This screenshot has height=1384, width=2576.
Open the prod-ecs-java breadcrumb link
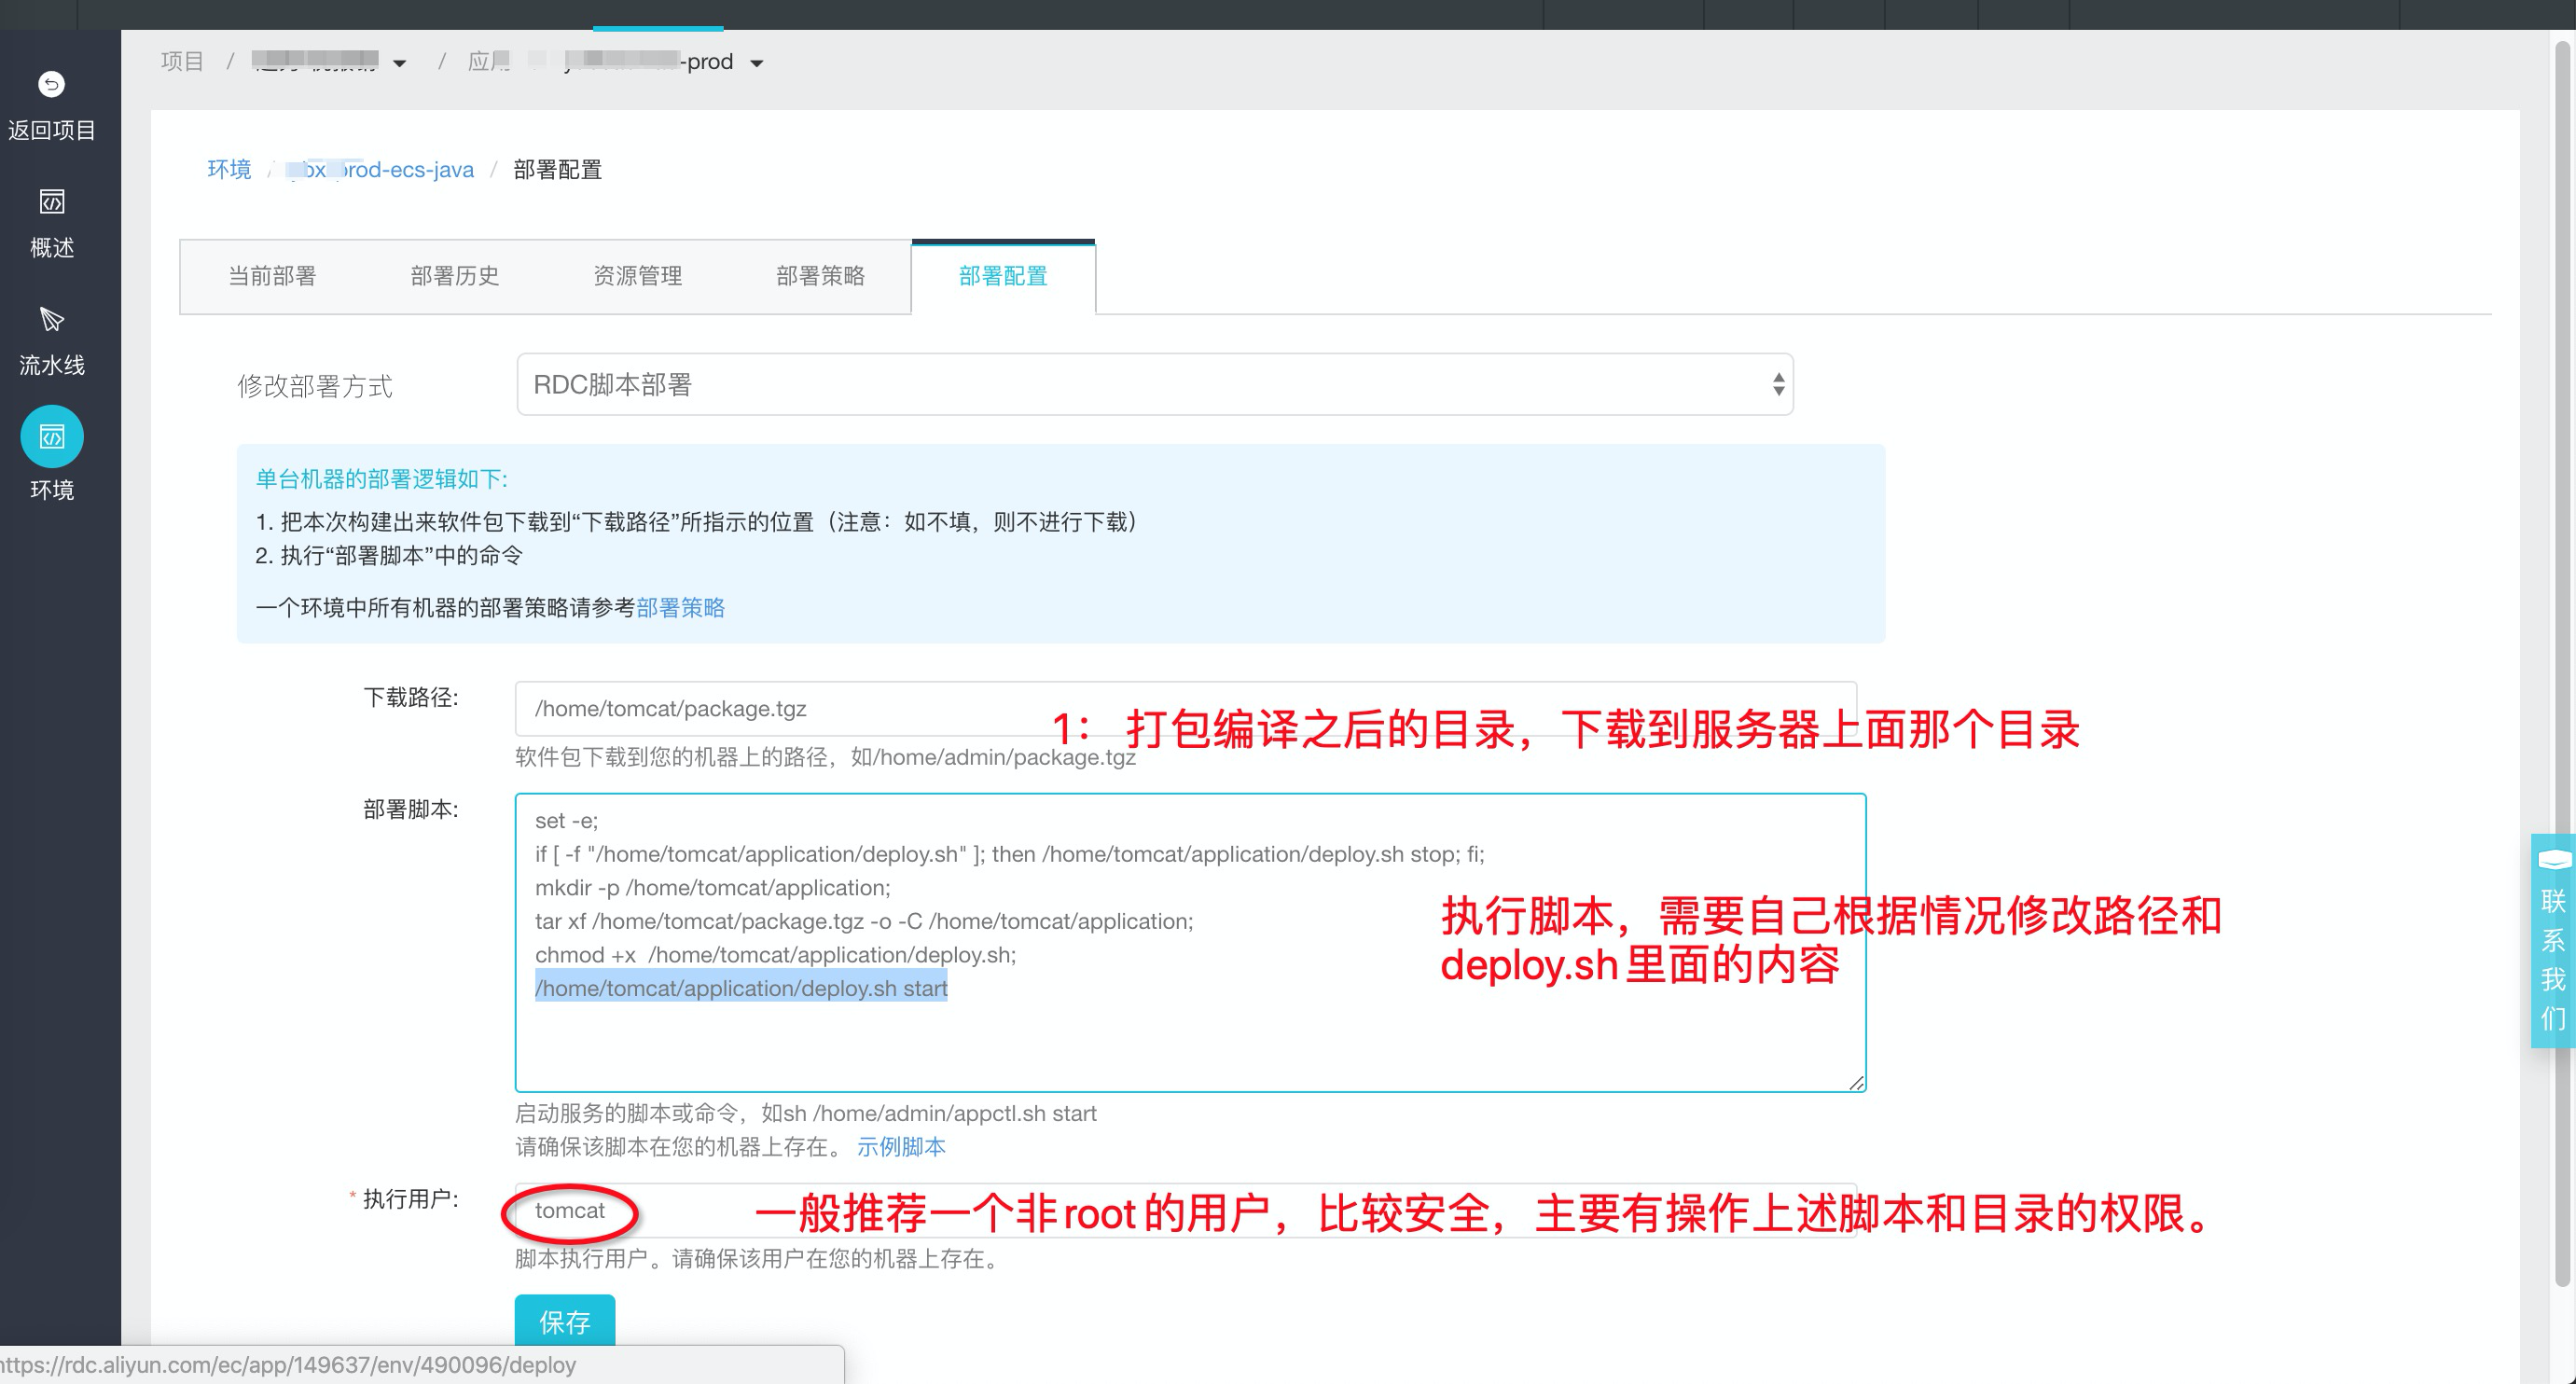(380, 169)
